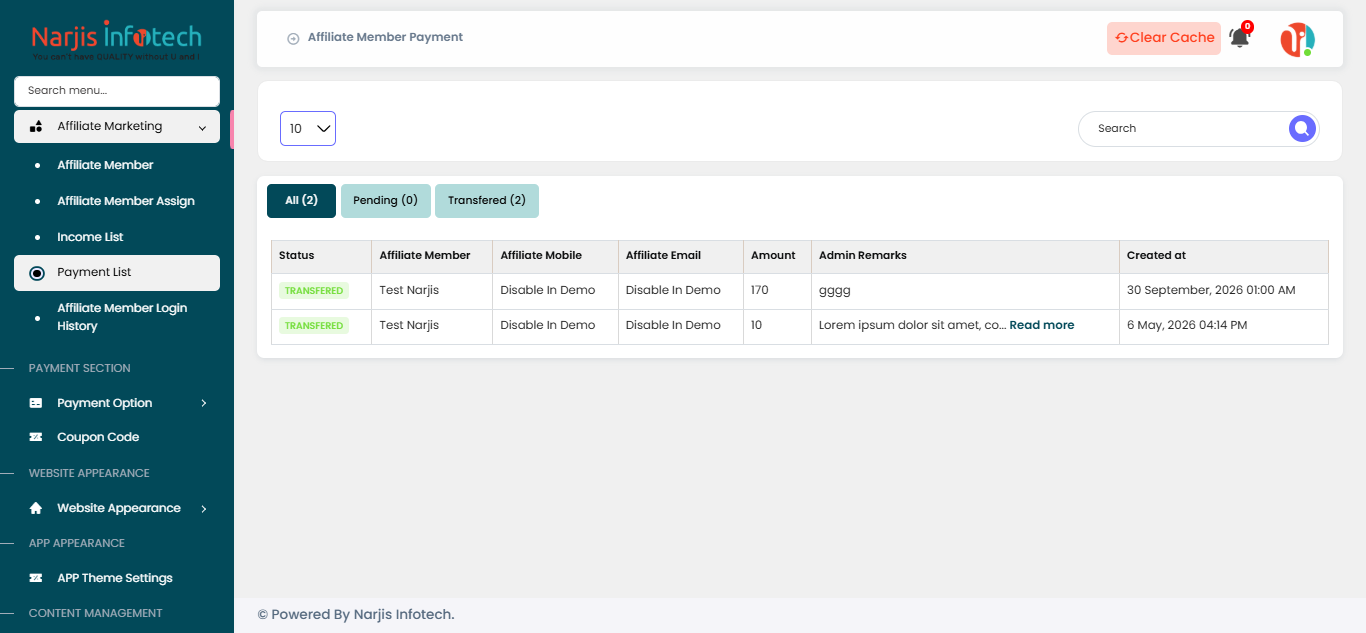1366x633 pixels.
Task: Click the APP Theme Settings icon
Action: [36, 578]
